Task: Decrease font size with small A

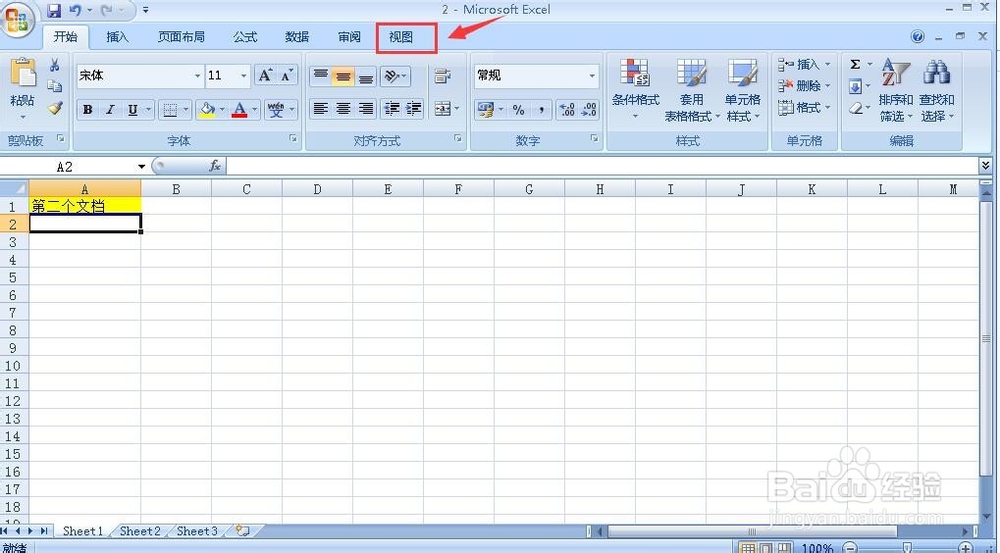Action: pos(286,75)
